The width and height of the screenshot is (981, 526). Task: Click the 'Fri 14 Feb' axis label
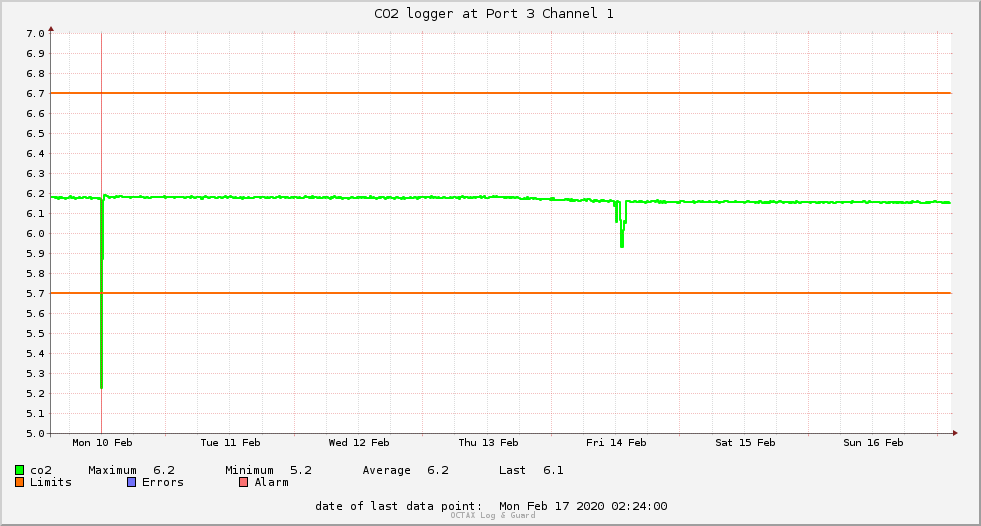(616, 443)
